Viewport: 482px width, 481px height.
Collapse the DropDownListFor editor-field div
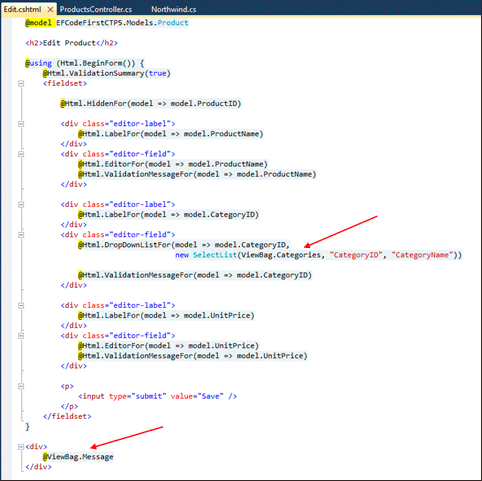21,235
